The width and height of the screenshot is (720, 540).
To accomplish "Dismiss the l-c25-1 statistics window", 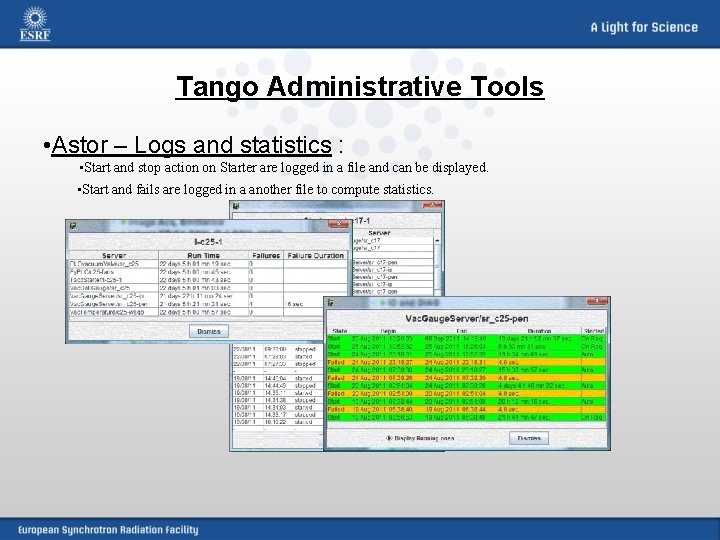I will (x=209, y=331).
